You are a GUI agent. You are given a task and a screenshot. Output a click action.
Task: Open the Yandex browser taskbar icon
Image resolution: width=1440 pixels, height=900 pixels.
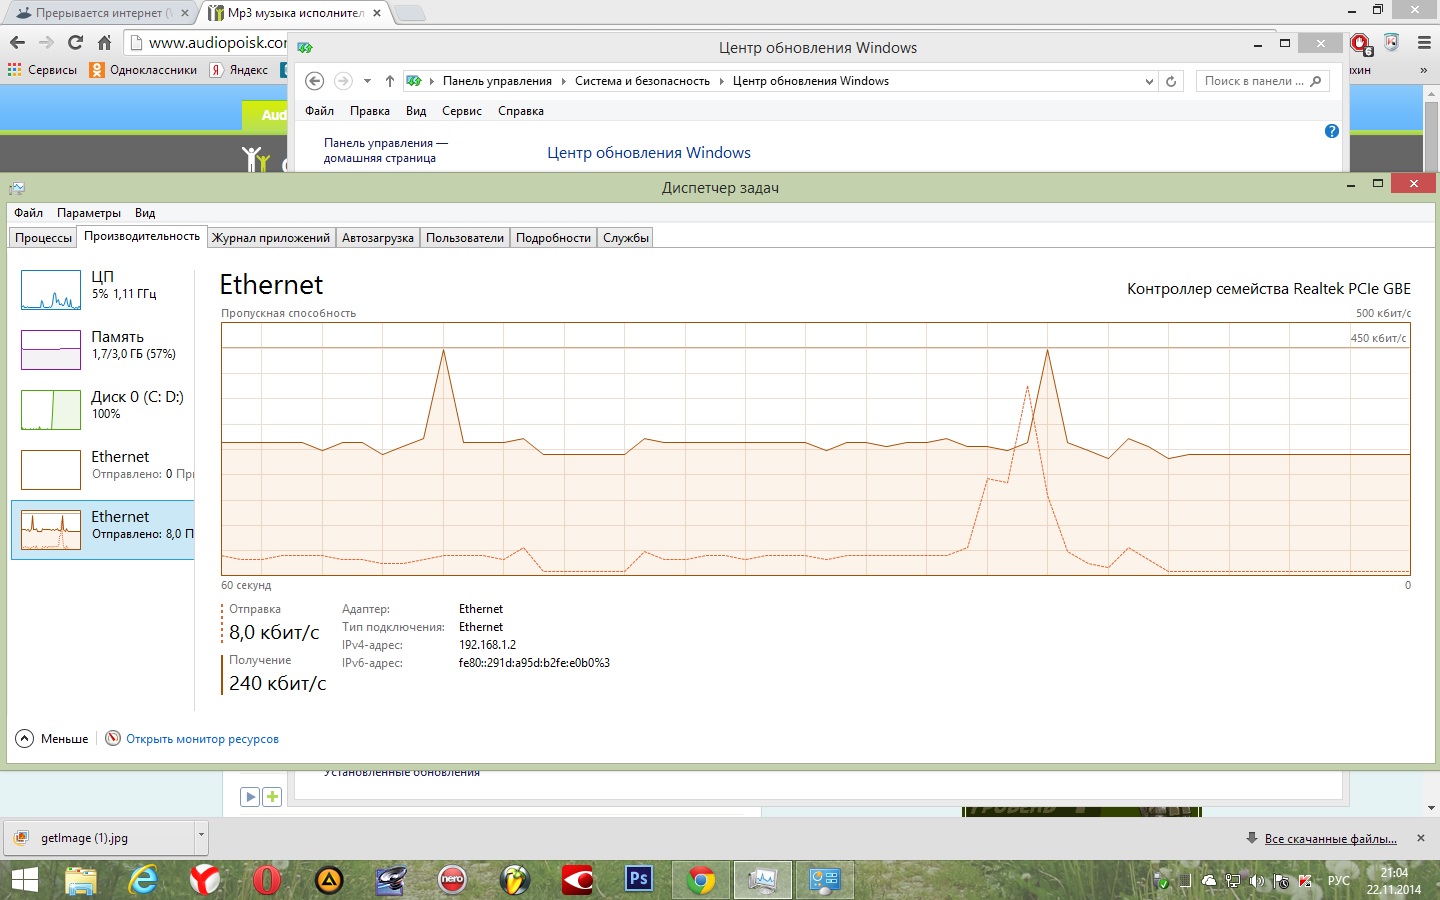pyautogui.click(x=204, y=879)
